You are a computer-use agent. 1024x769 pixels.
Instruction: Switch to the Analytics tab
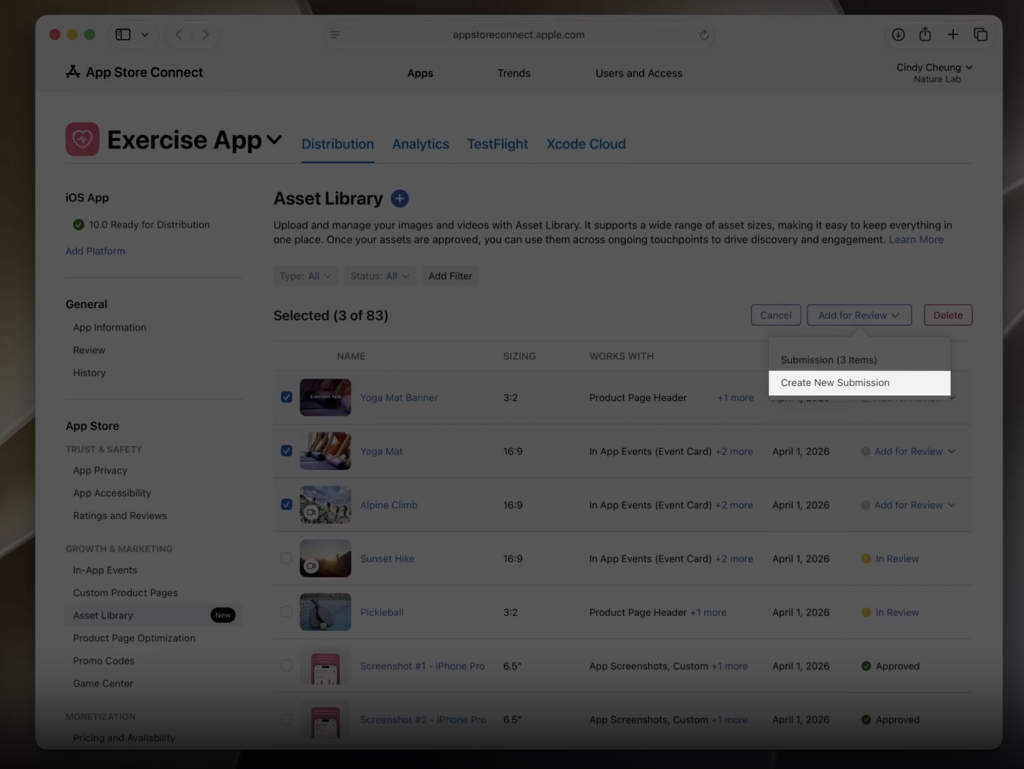coord(421,144)
